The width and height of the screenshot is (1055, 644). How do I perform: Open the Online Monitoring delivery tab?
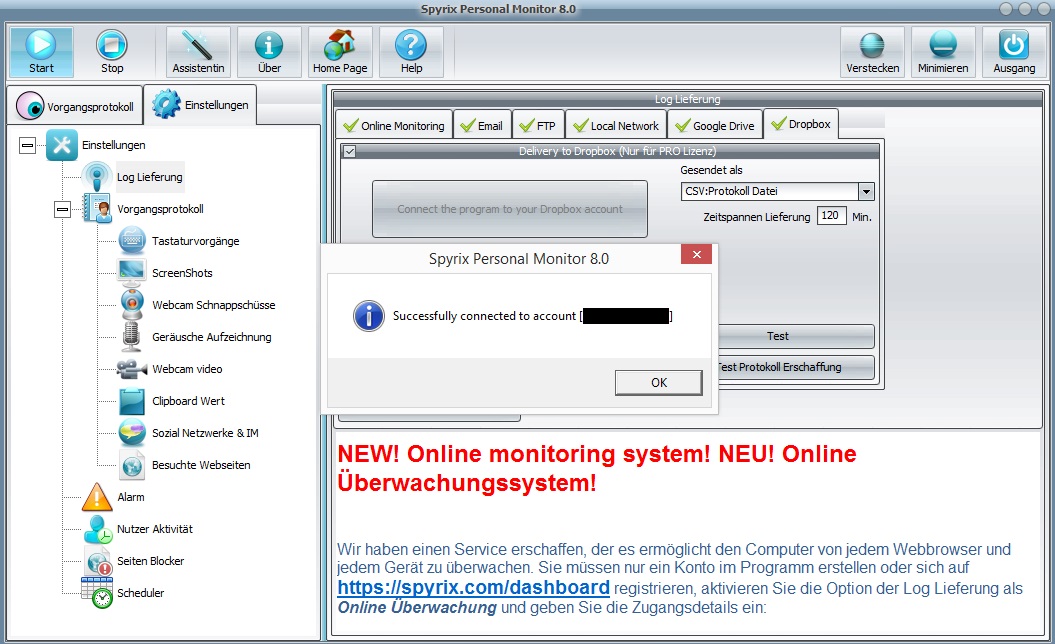tap(394, 125)
